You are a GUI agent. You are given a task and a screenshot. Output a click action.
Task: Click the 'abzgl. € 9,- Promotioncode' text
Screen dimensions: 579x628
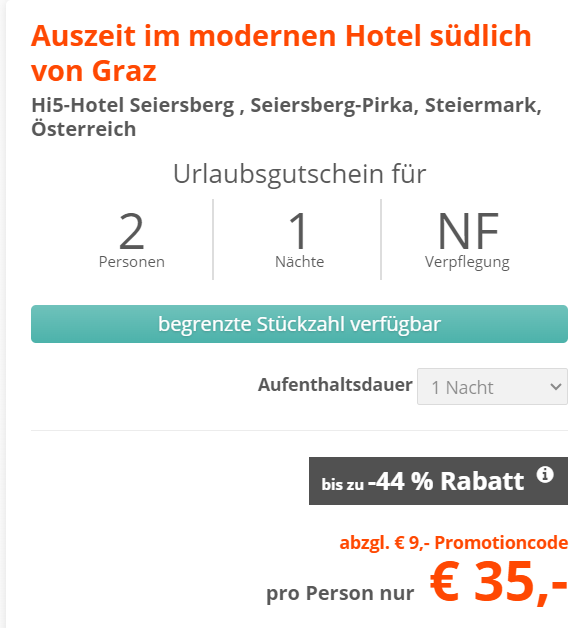tap(454, 543)
